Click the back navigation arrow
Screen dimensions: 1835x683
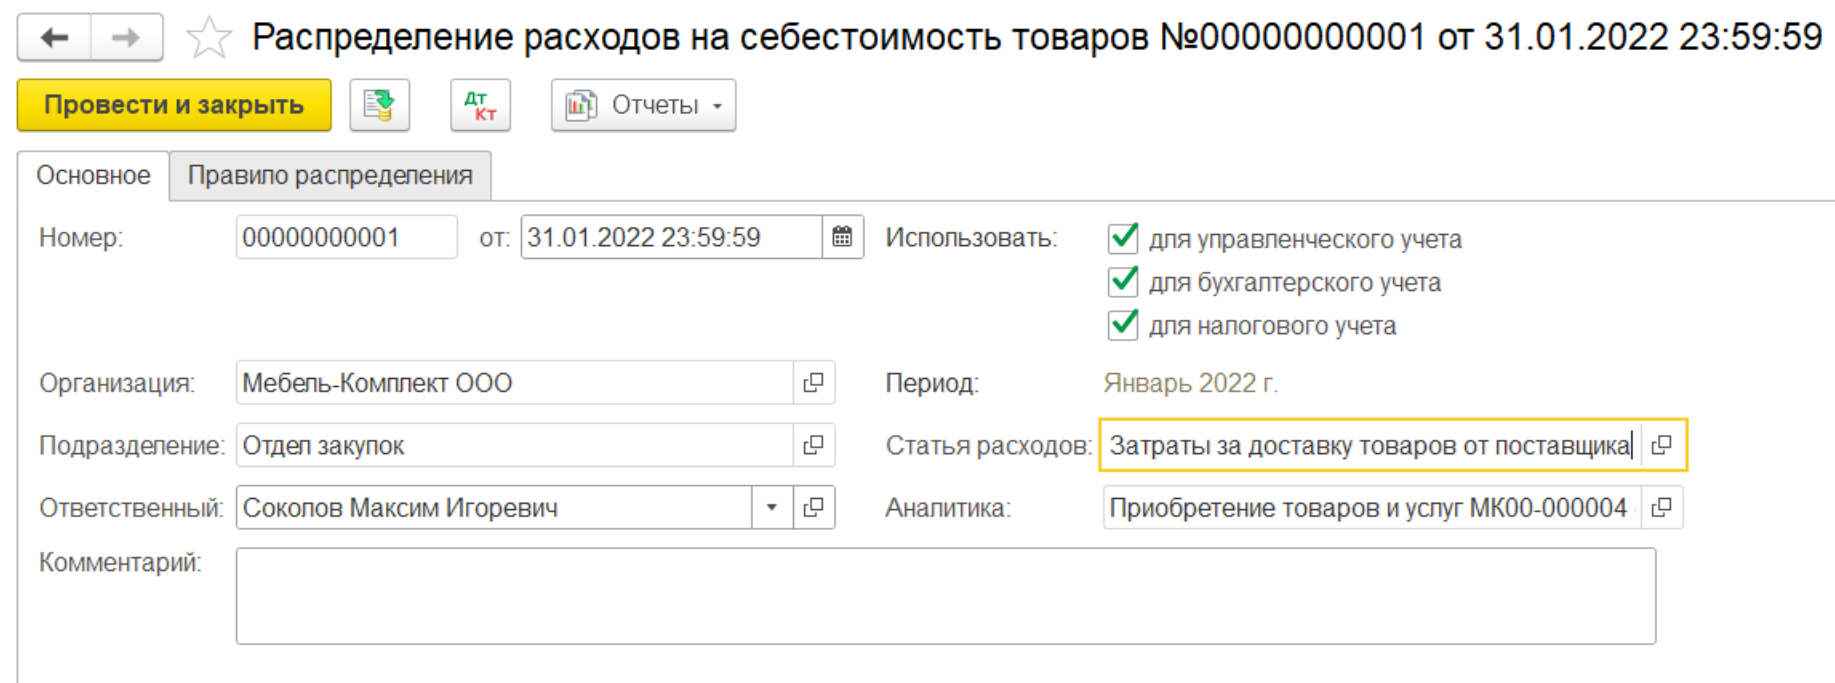pos(55,38)
